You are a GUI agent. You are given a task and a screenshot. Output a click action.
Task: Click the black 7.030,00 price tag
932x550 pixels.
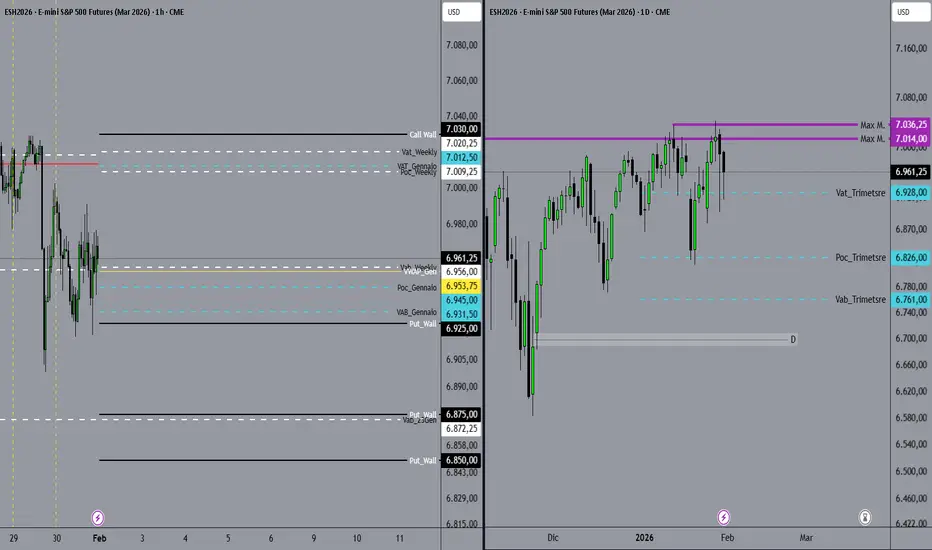tap(461, 129)
